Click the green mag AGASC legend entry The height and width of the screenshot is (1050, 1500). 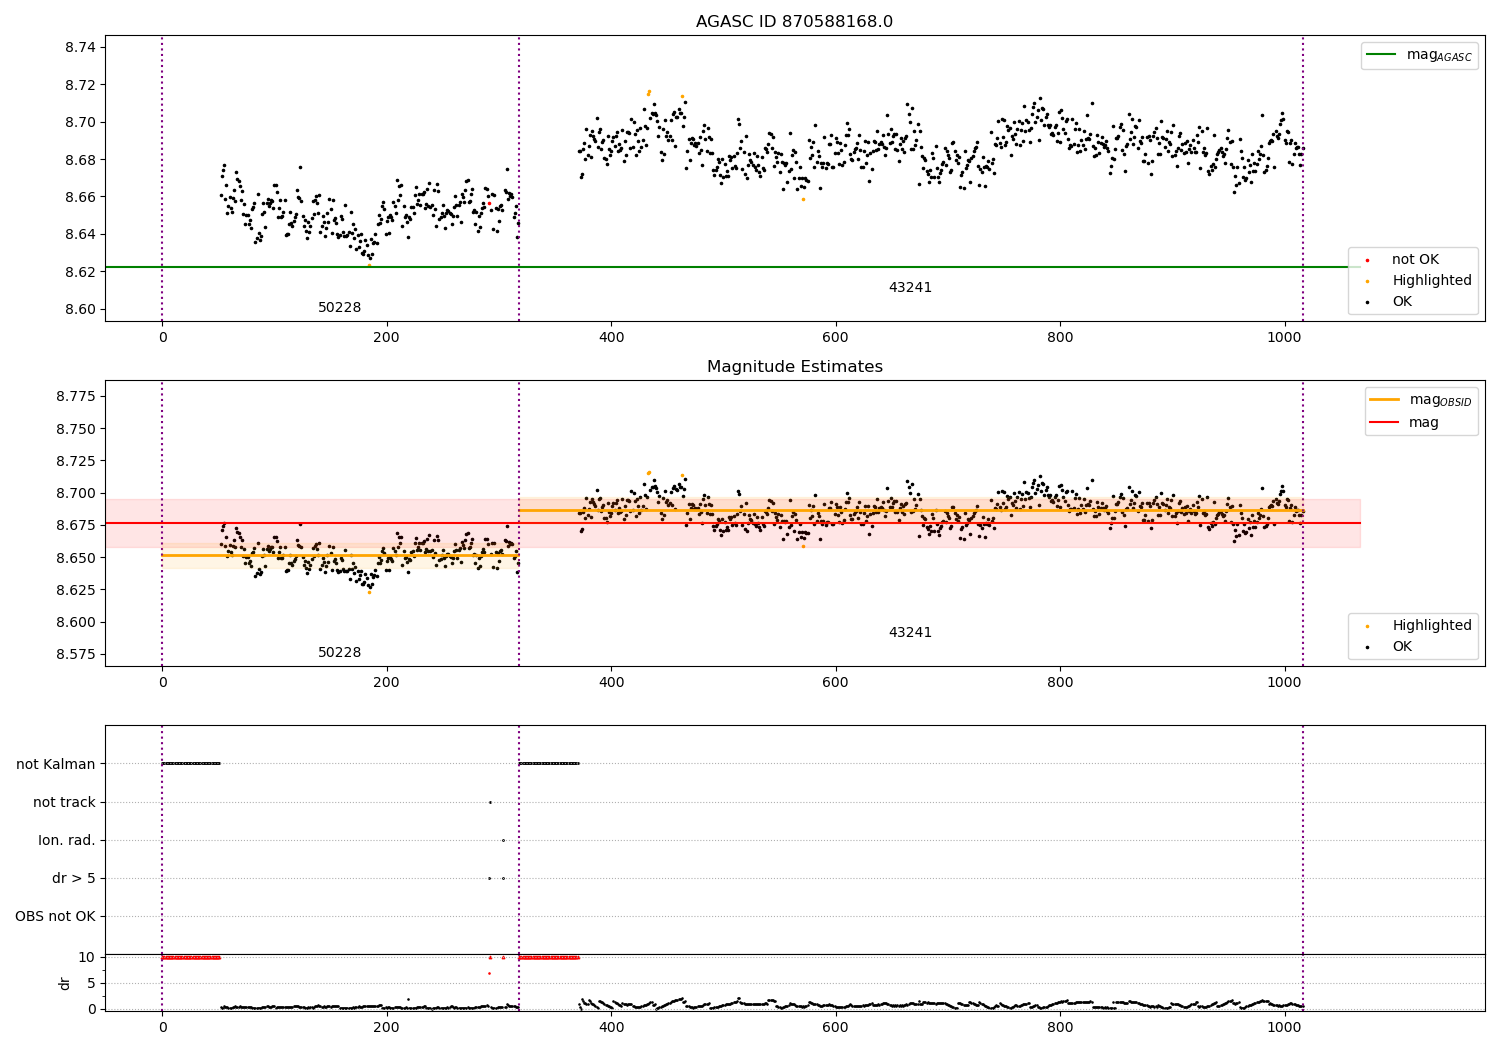[1419, 55]
